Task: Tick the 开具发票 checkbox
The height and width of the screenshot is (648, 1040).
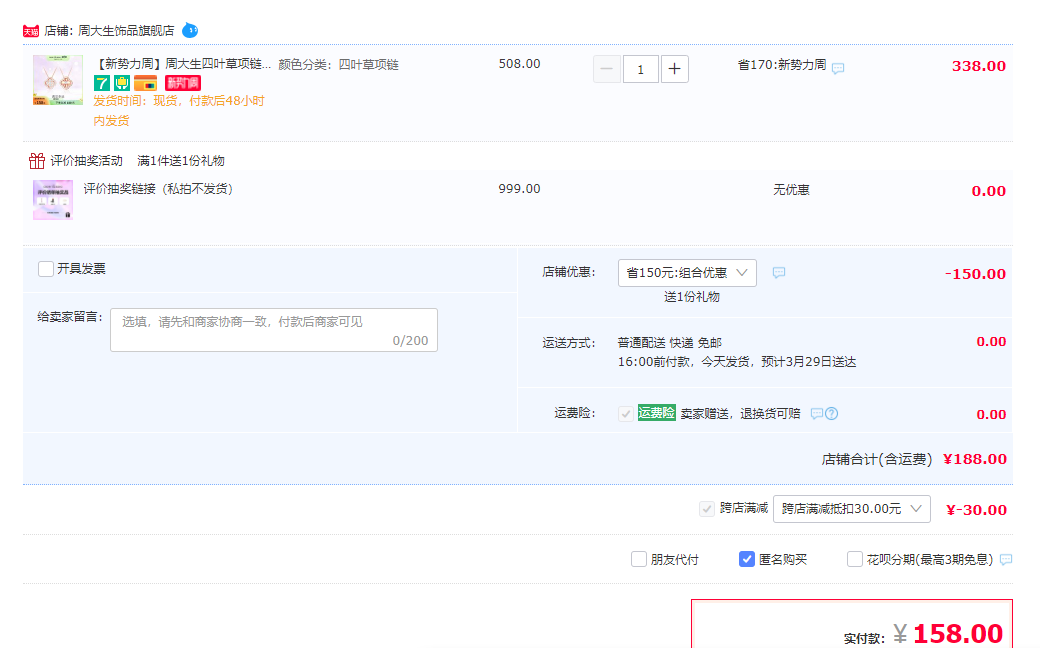Action: coord(46,269)
